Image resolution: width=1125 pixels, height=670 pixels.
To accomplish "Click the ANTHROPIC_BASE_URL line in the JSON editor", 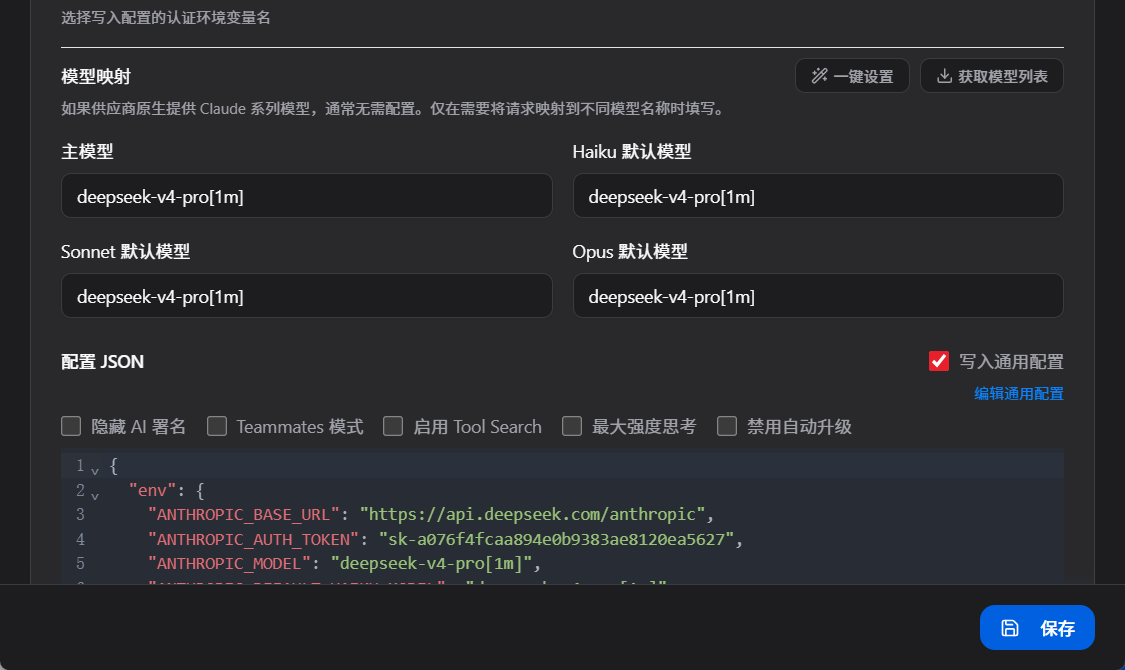I will click(x=431, y=514).
